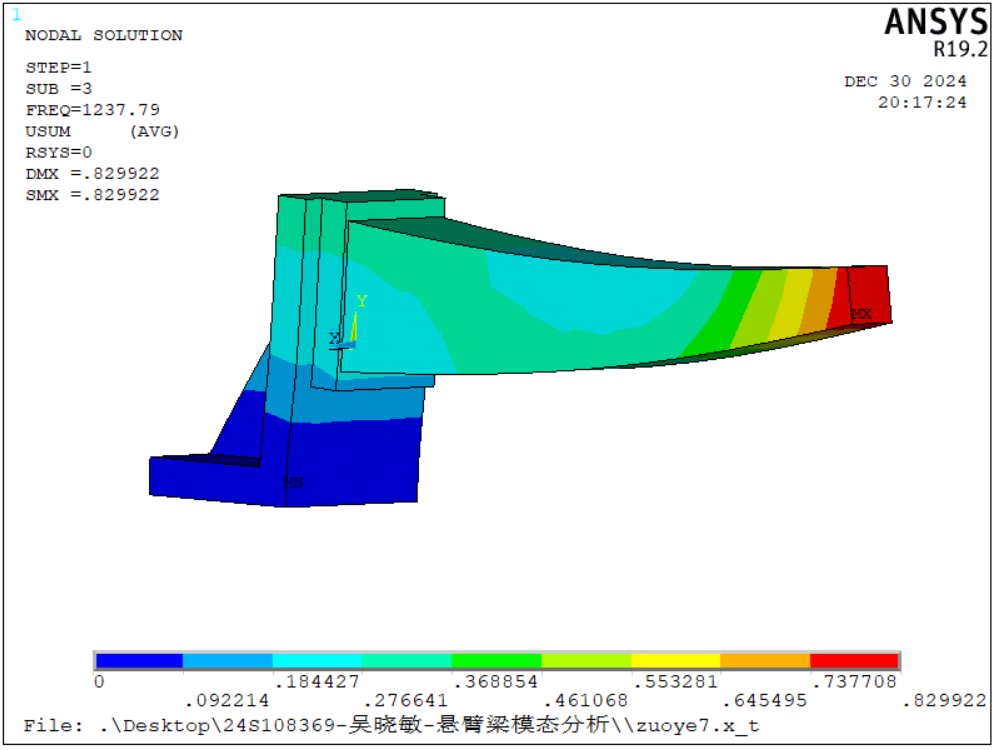Click the window number 1 in corner
This screenshot has width=997, height=750.
click(x=17, y=14)
